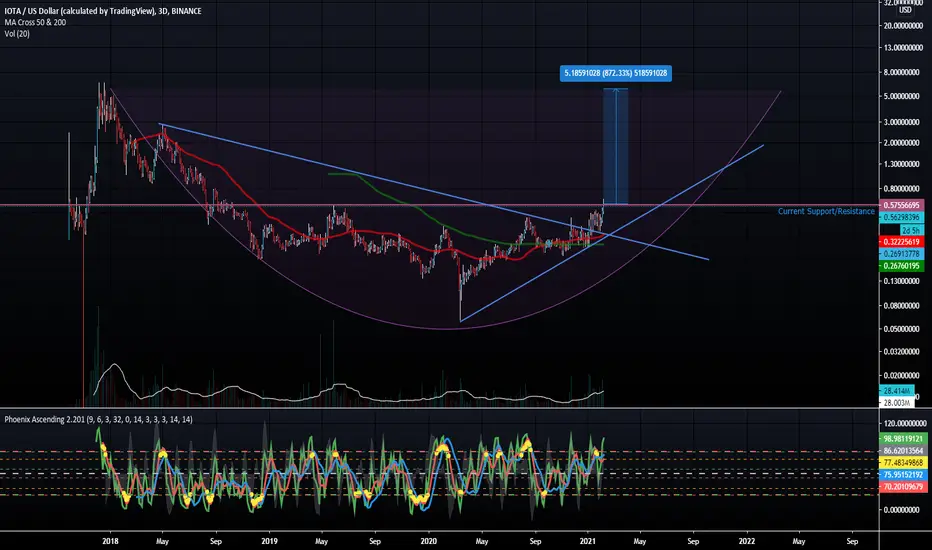The image size is (932, 550).
Task: Click the green 0.26760195 MA value tag
Action: (x=902, y=266)
